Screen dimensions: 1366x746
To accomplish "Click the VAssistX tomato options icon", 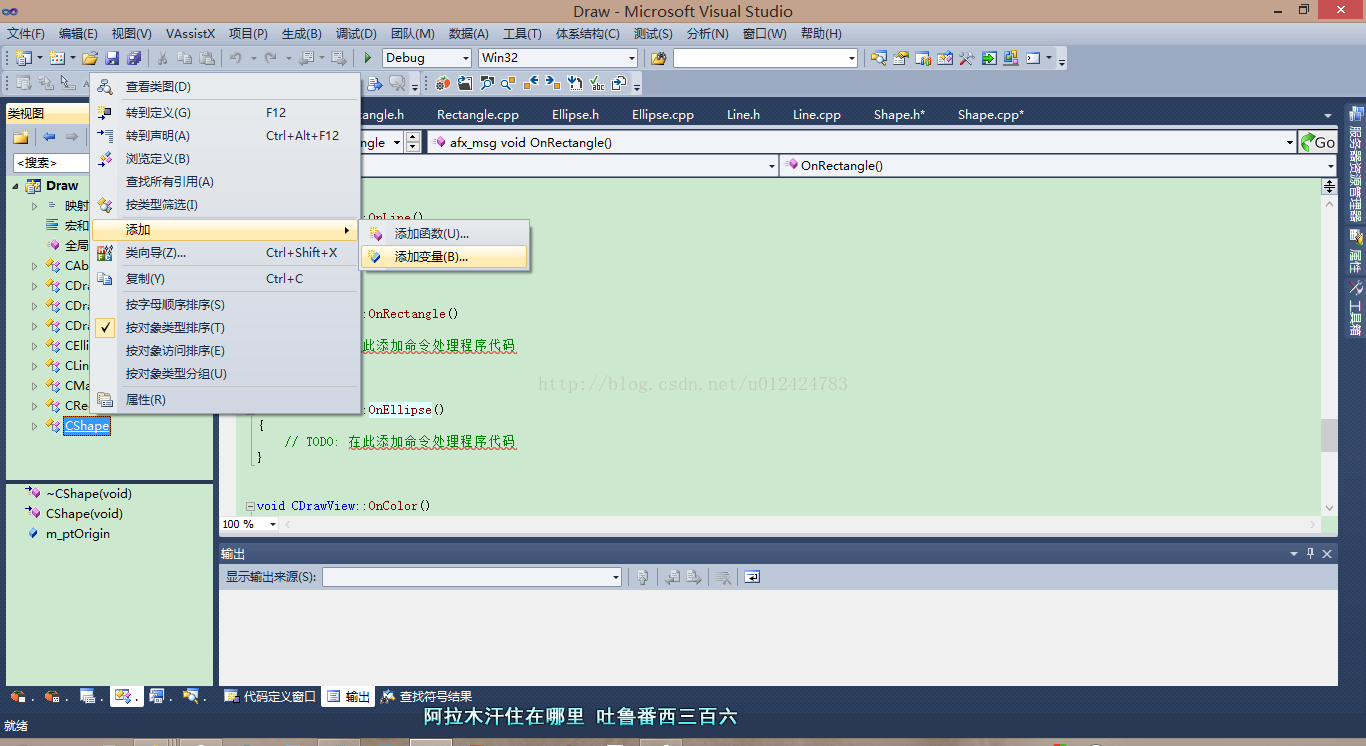I will 443,83.
